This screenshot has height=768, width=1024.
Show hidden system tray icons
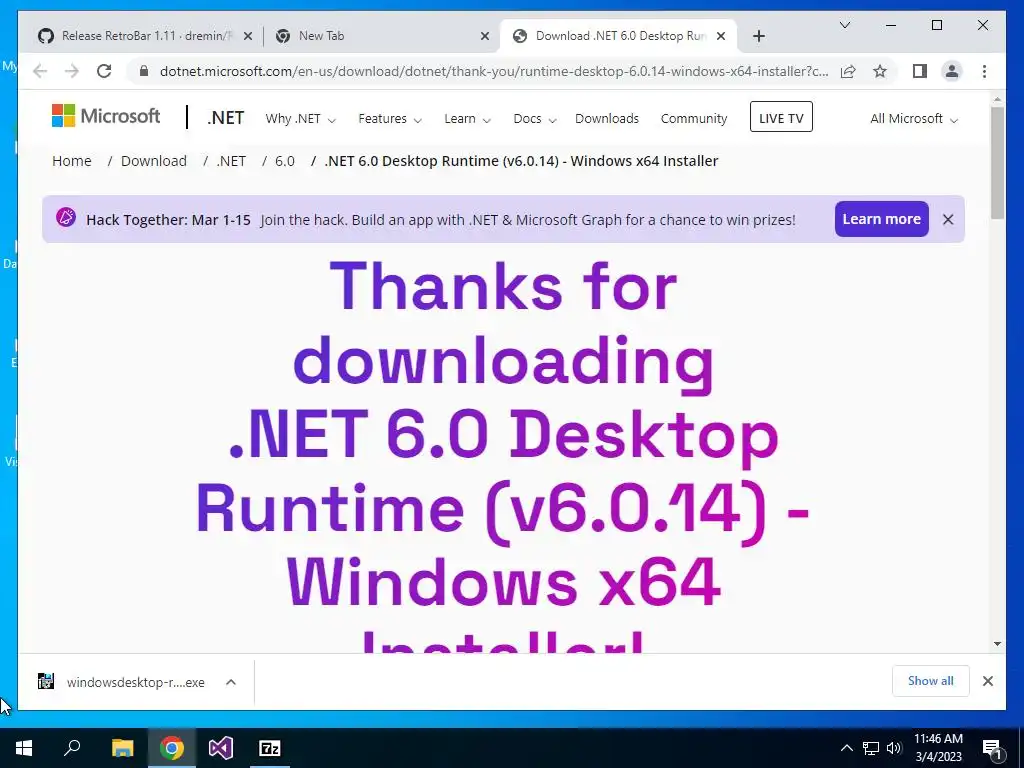[x=846, y=748]
